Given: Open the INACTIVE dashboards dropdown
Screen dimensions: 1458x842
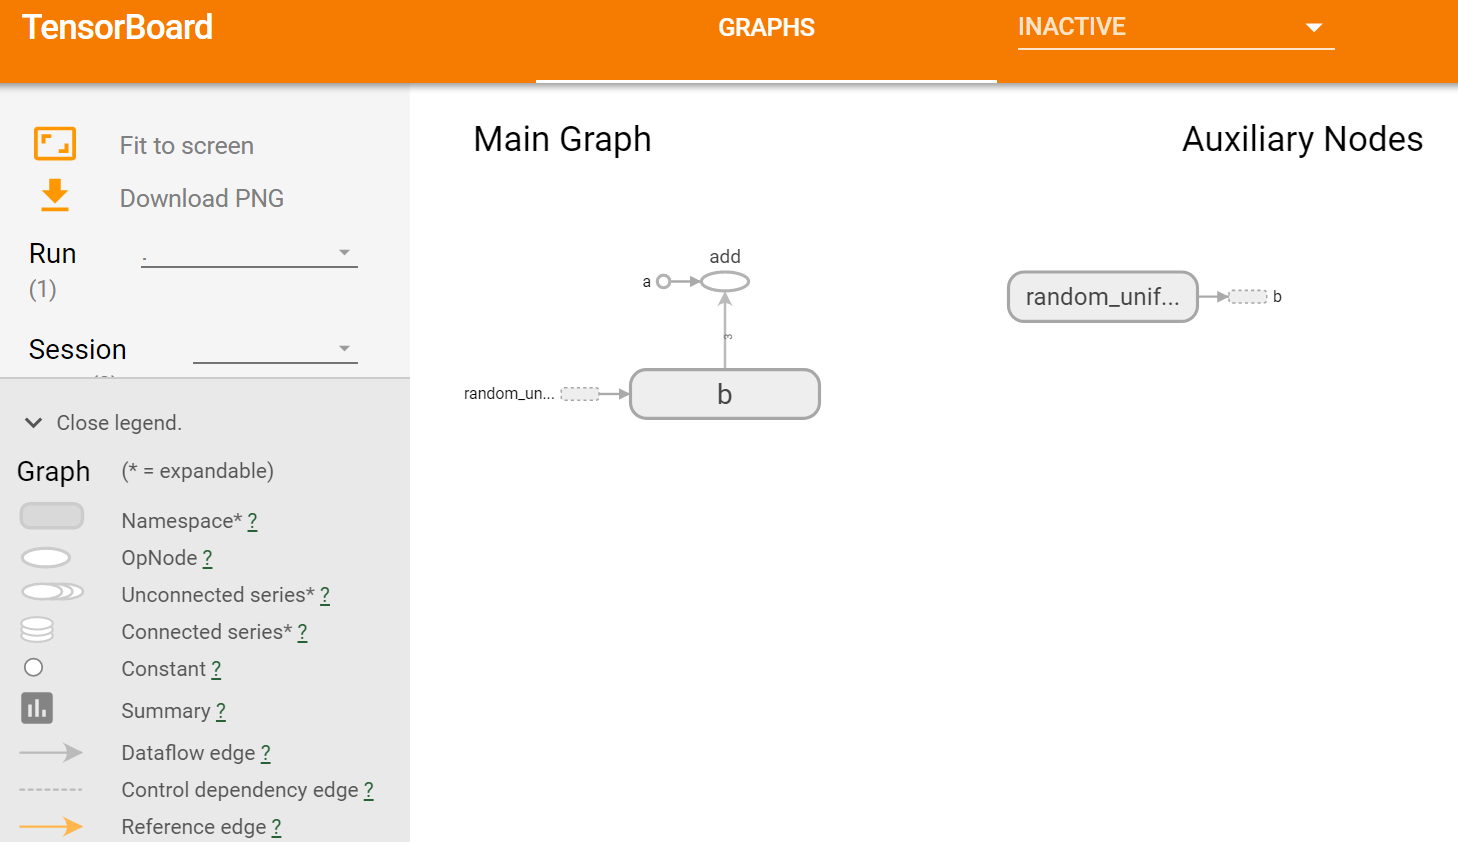Looking at the screenshot, I should [x=1176, y=27].
